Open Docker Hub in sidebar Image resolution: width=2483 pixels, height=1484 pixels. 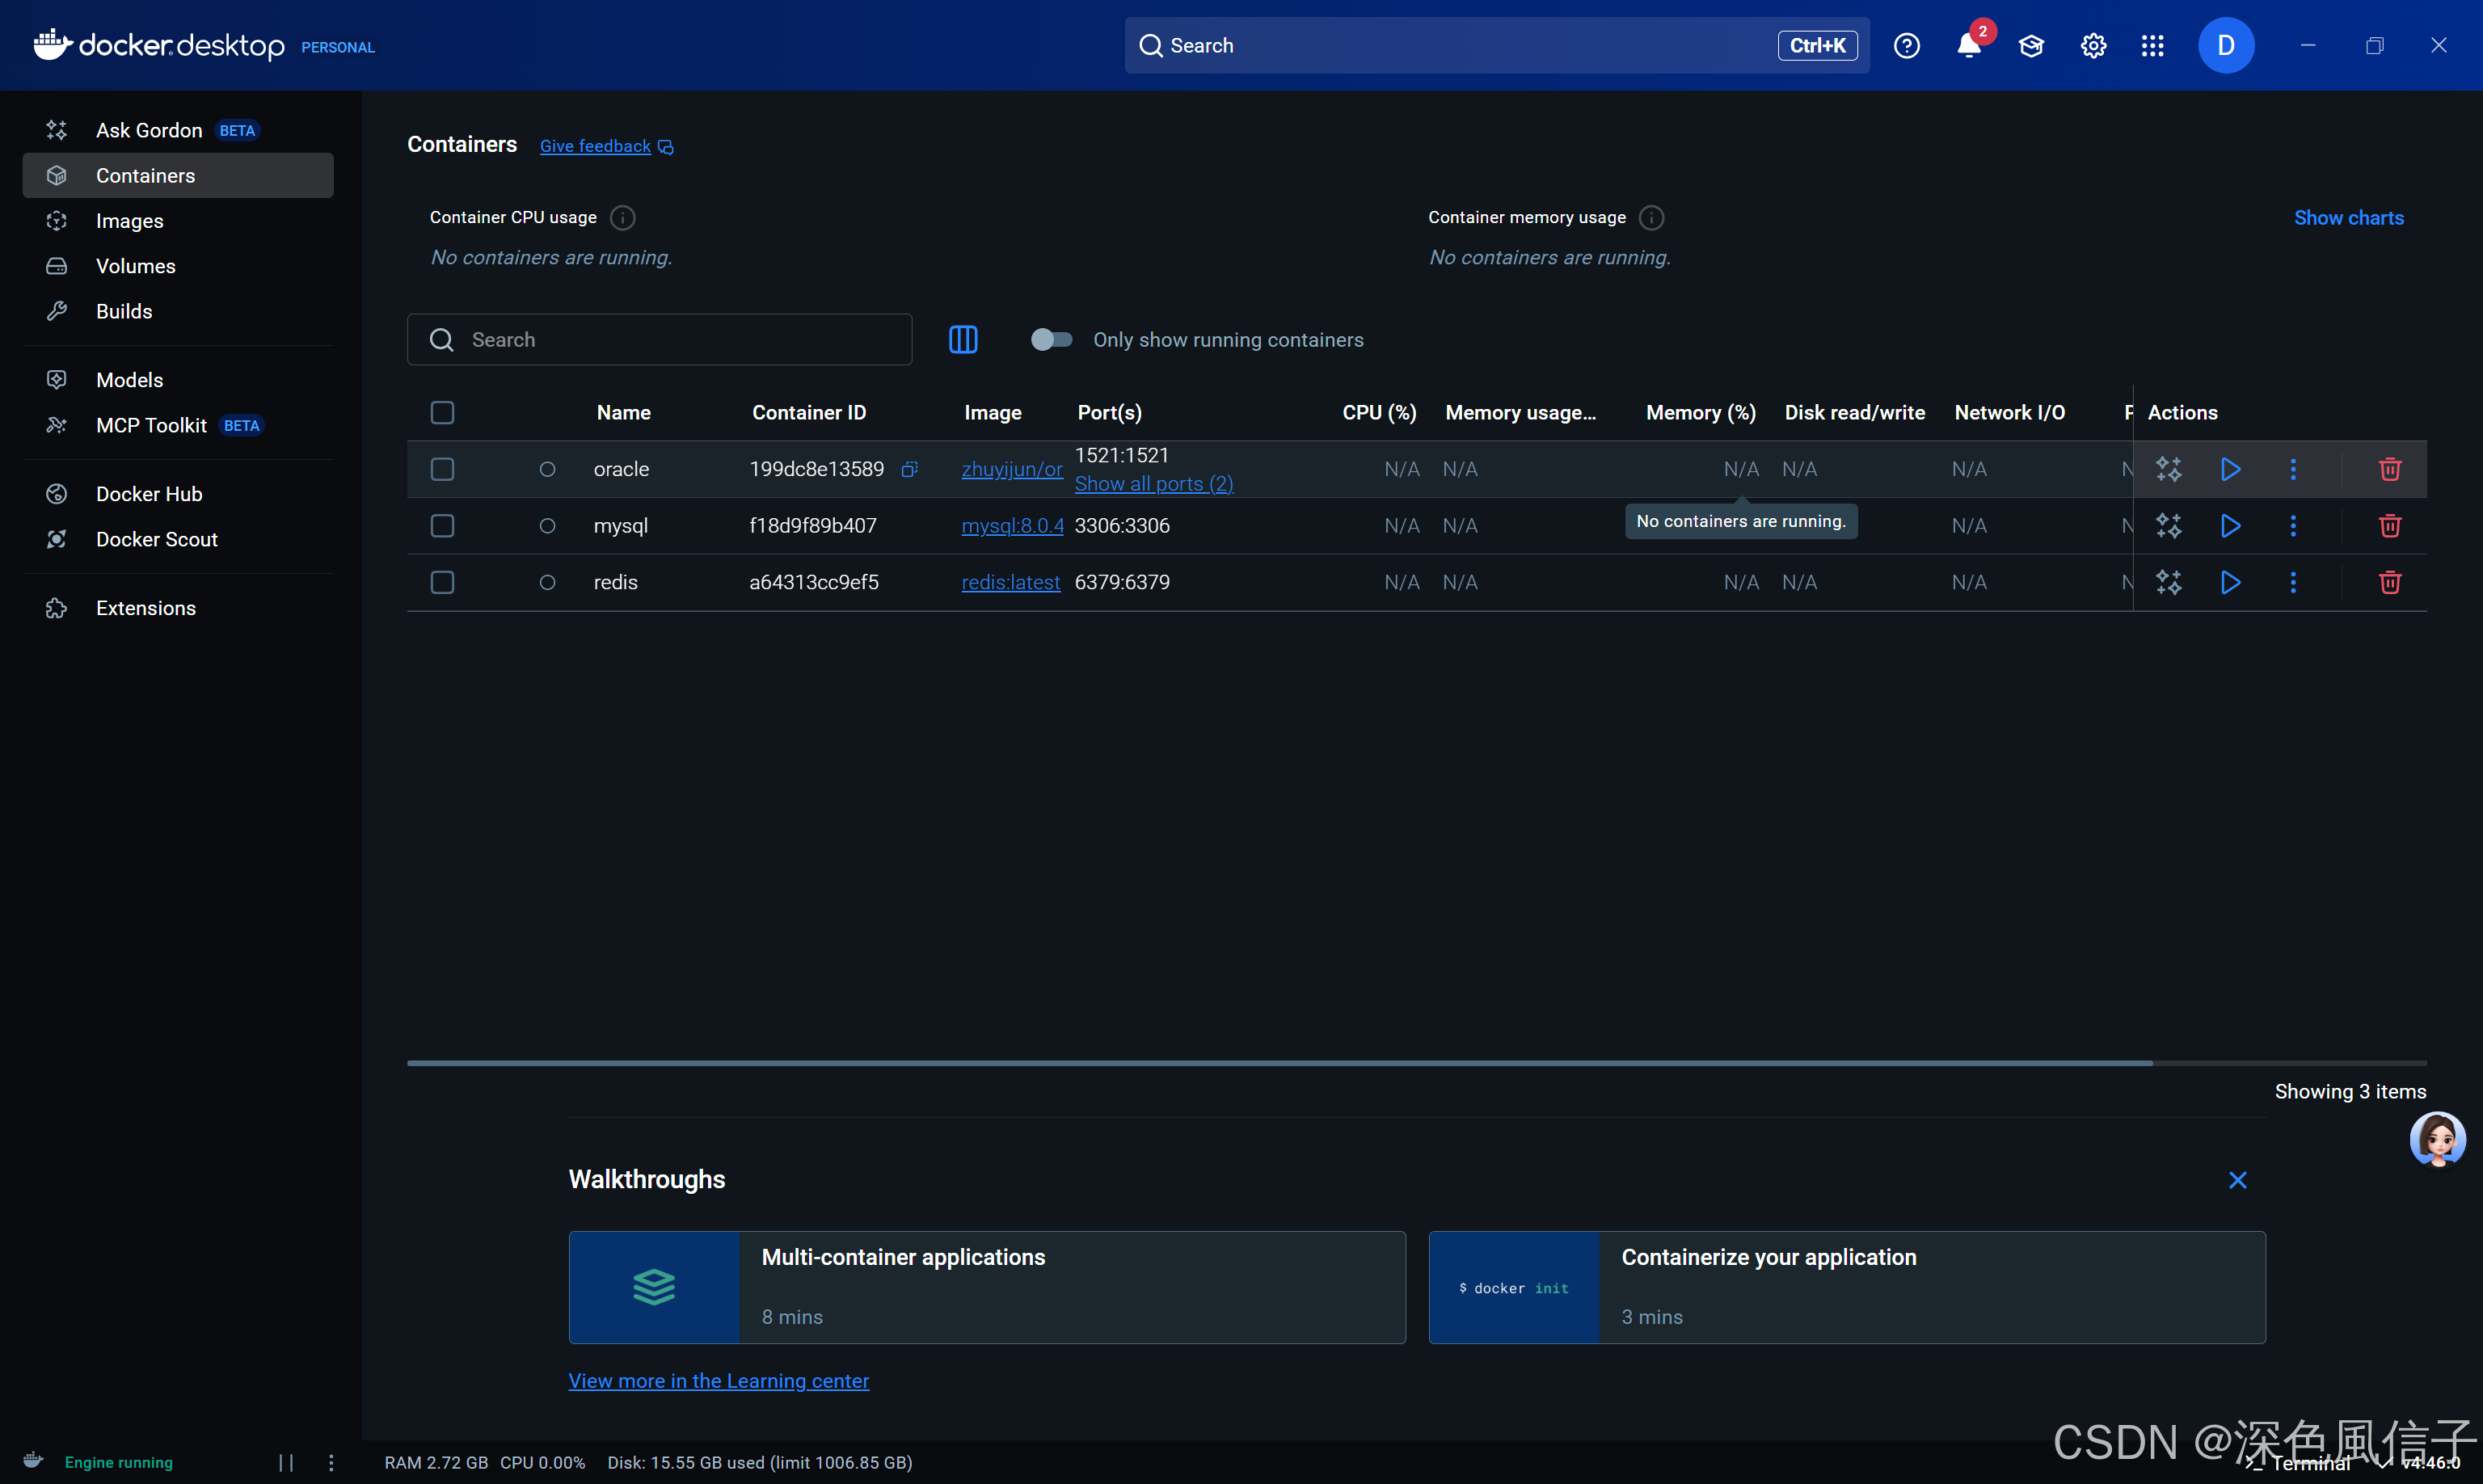click(x=178, y=494)
